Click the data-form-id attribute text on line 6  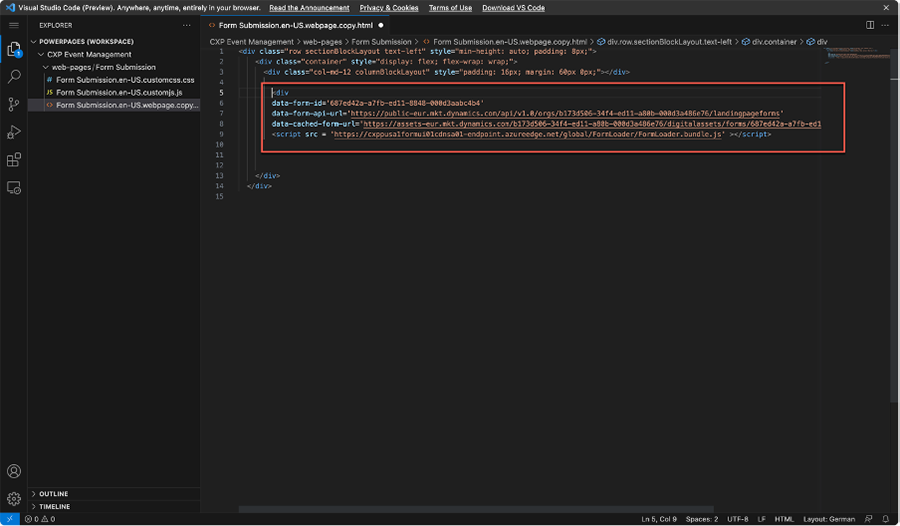[x=298, y=103]
